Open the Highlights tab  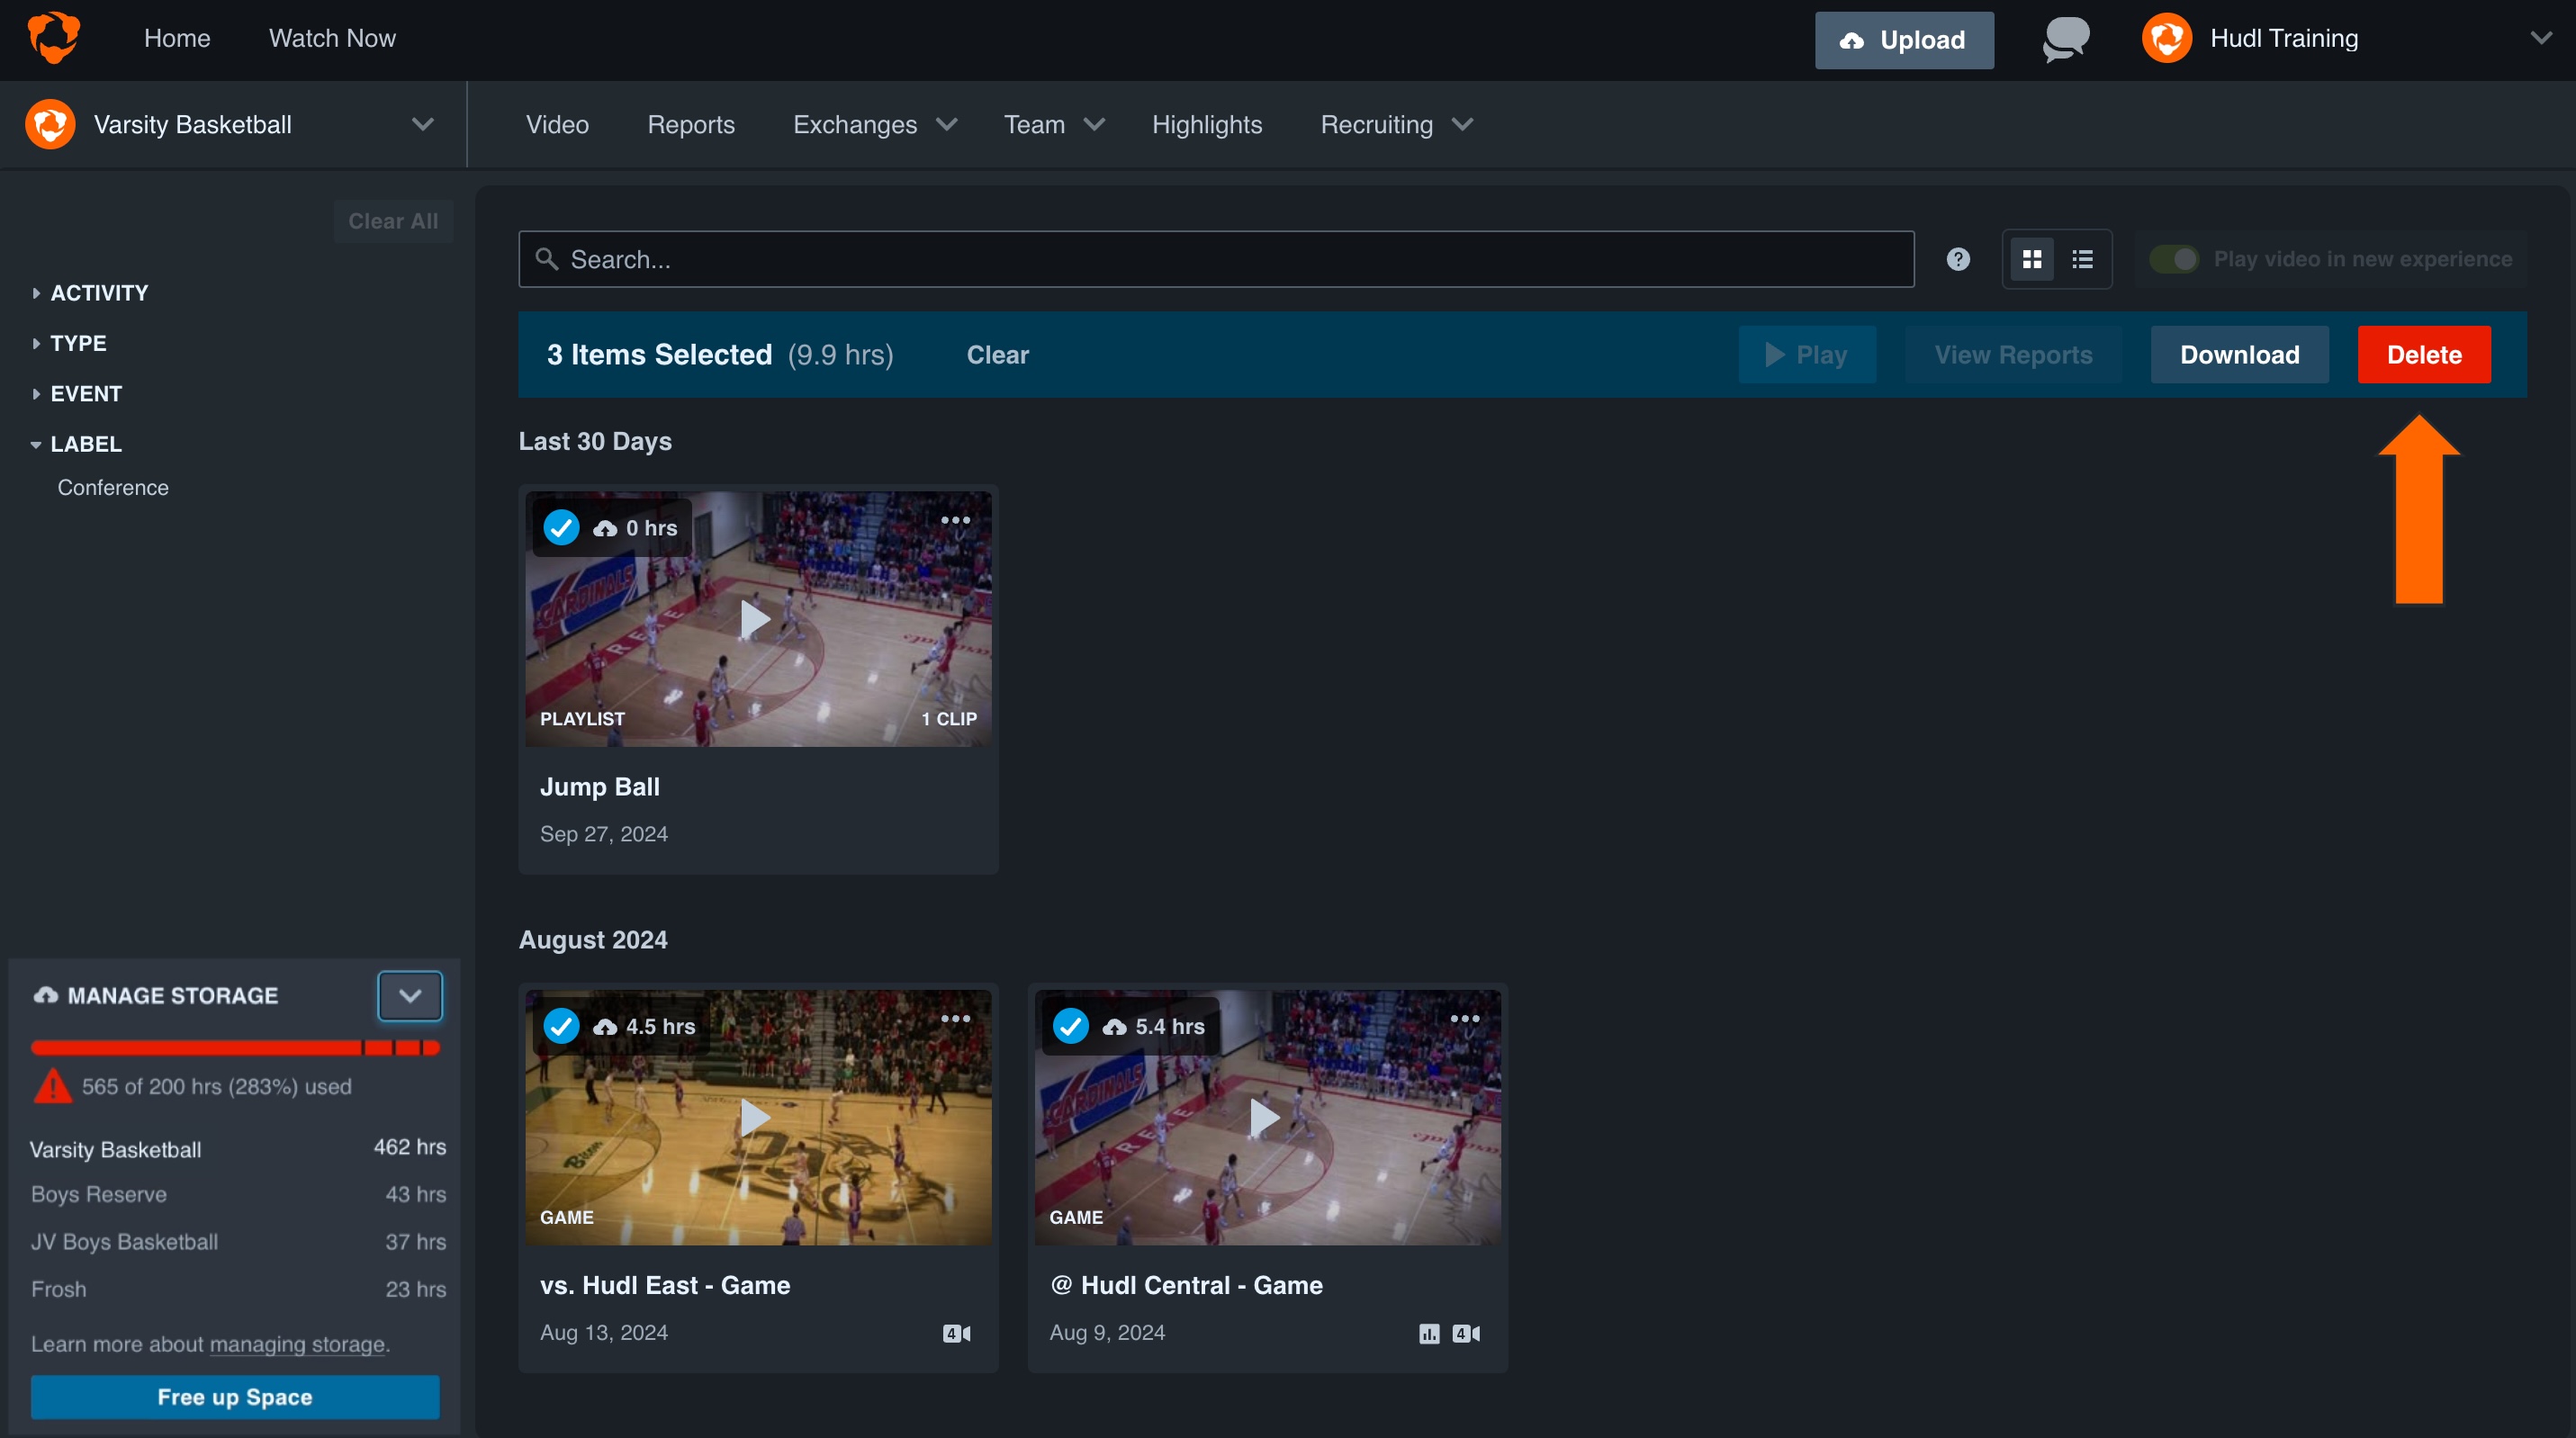tap(1207, 125)
